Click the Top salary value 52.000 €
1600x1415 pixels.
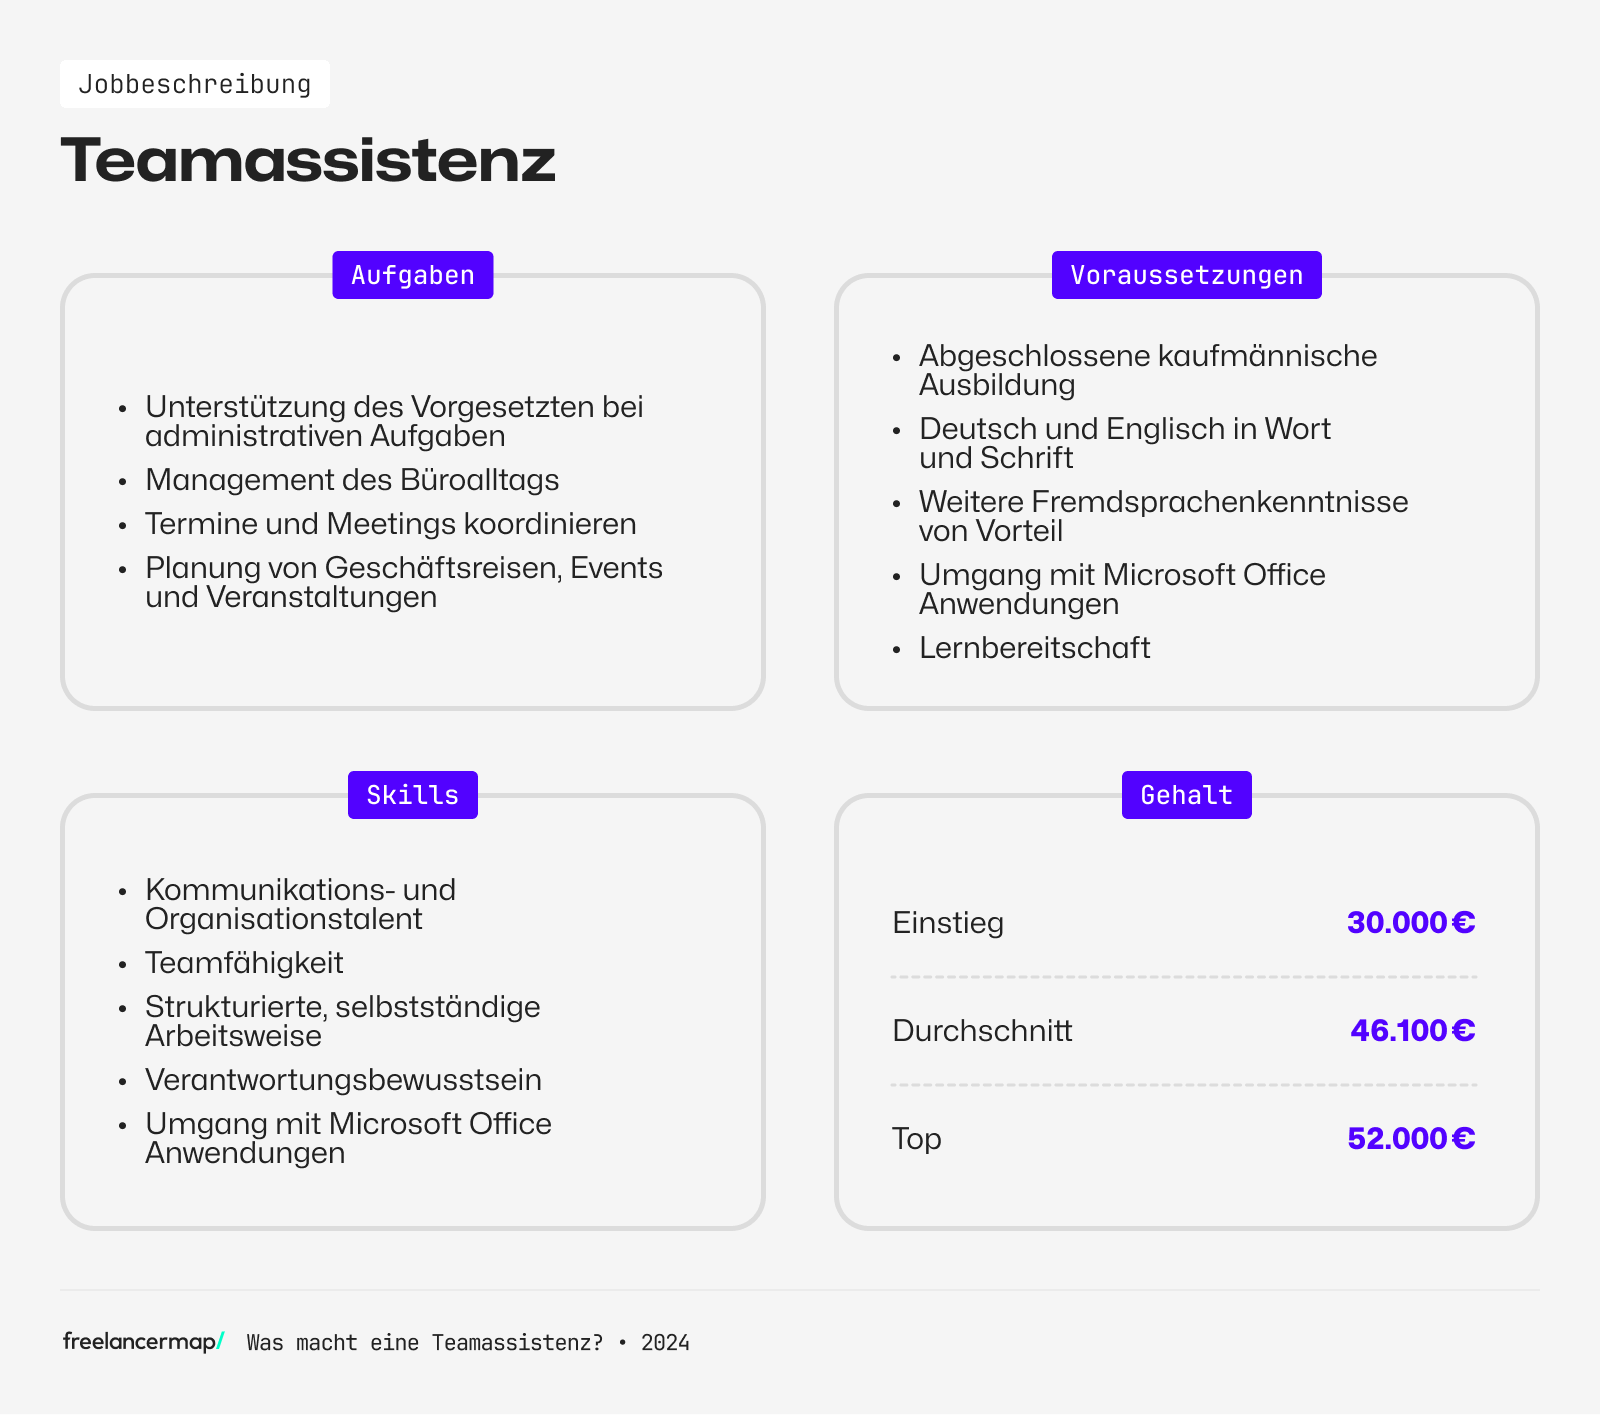1410,1138
